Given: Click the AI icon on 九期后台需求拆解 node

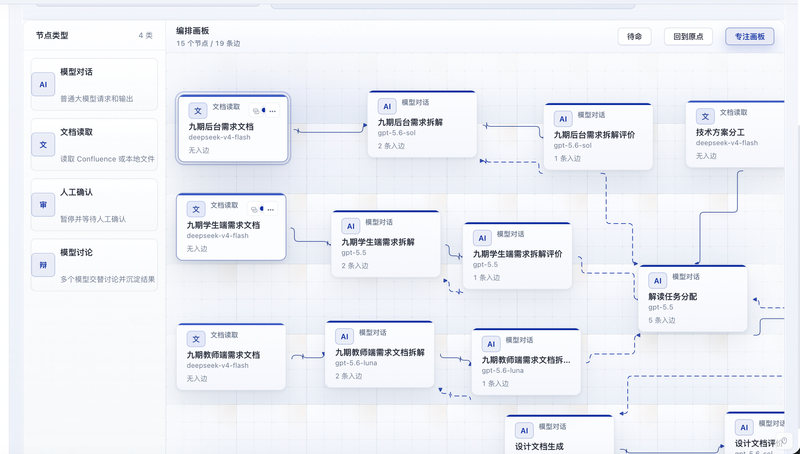Looking at the screenshot, I should [387, 107].
